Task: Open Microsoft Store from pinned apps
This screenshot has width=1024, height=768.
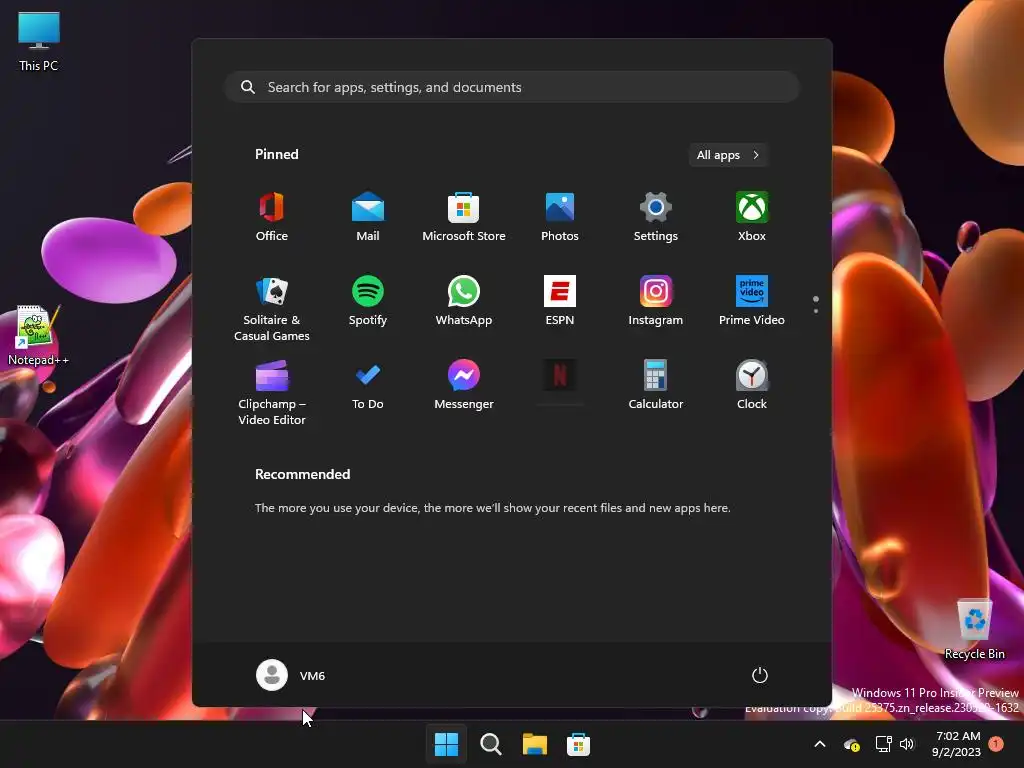Action: [x=464, y=217]
